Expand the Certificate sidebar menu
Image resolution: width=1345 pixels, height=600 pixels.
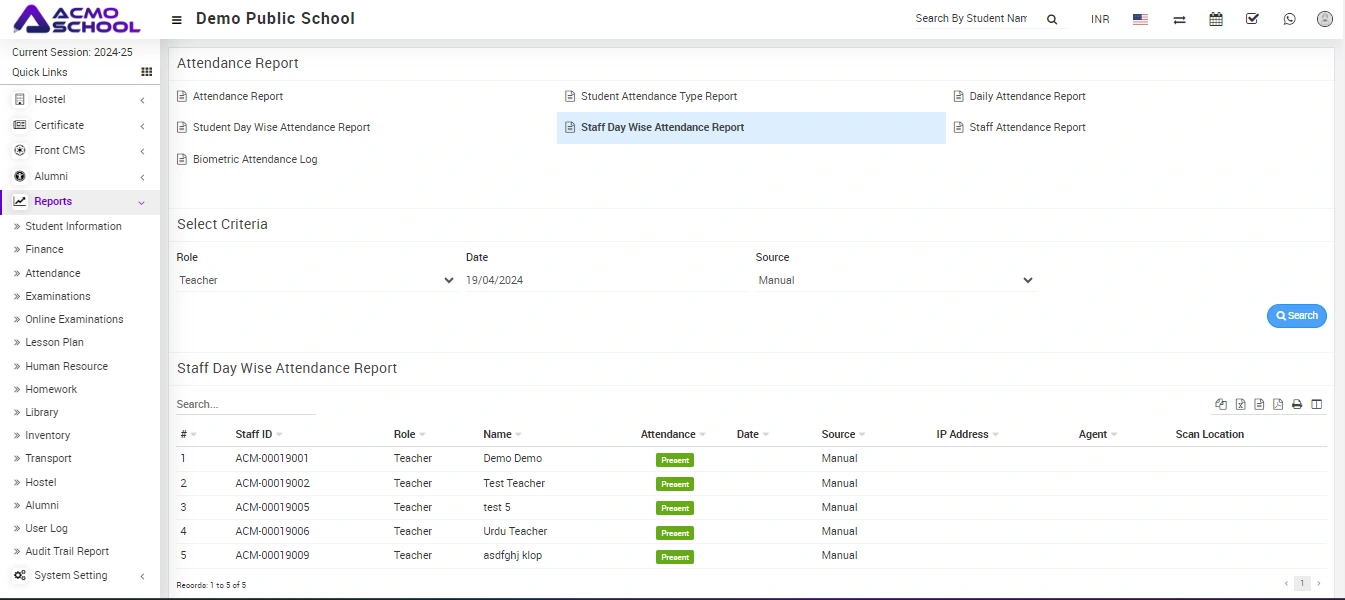click(x=80, y=125)
